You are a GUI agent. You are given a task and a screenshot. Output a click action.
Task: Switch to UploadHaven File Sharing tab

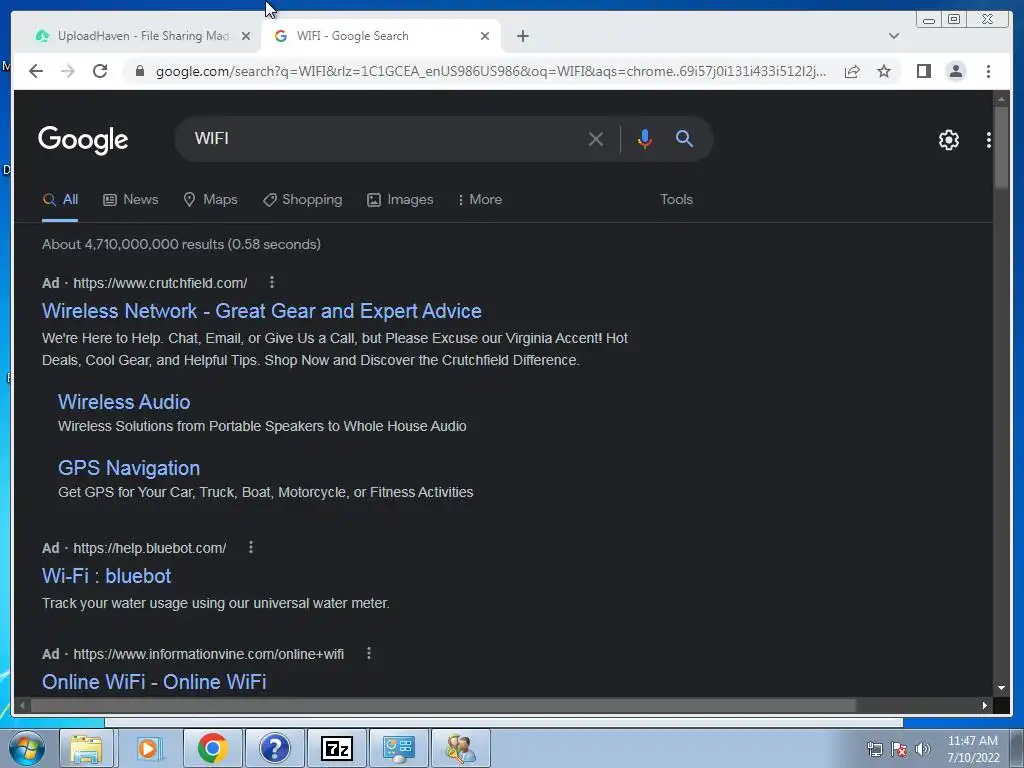tap(134, 36)
